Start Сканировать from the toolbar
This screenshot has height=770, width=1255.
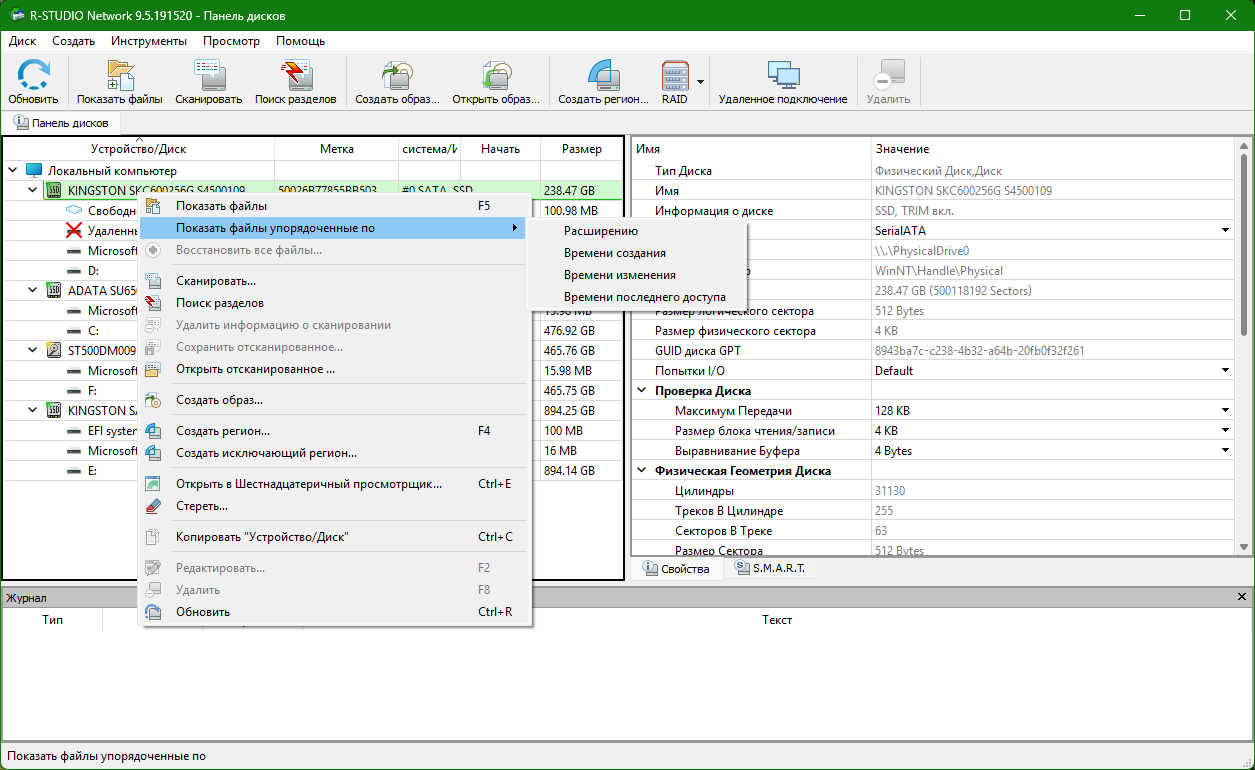209,82
